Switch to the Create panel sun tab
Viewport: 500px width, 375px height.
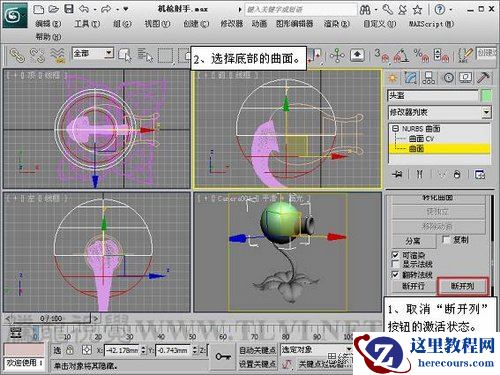point(393,78)
